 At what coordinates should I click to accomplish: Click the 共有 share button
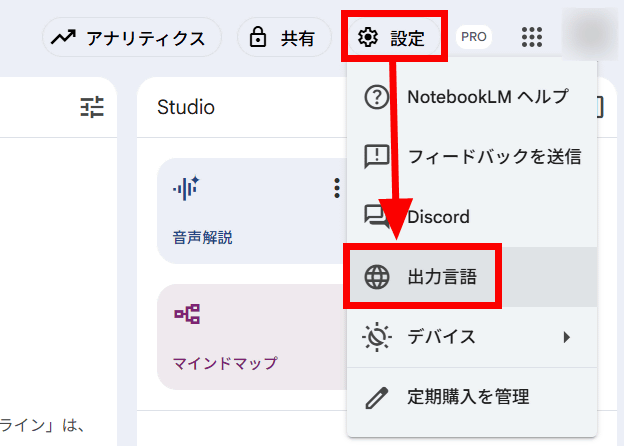(284, 37)
